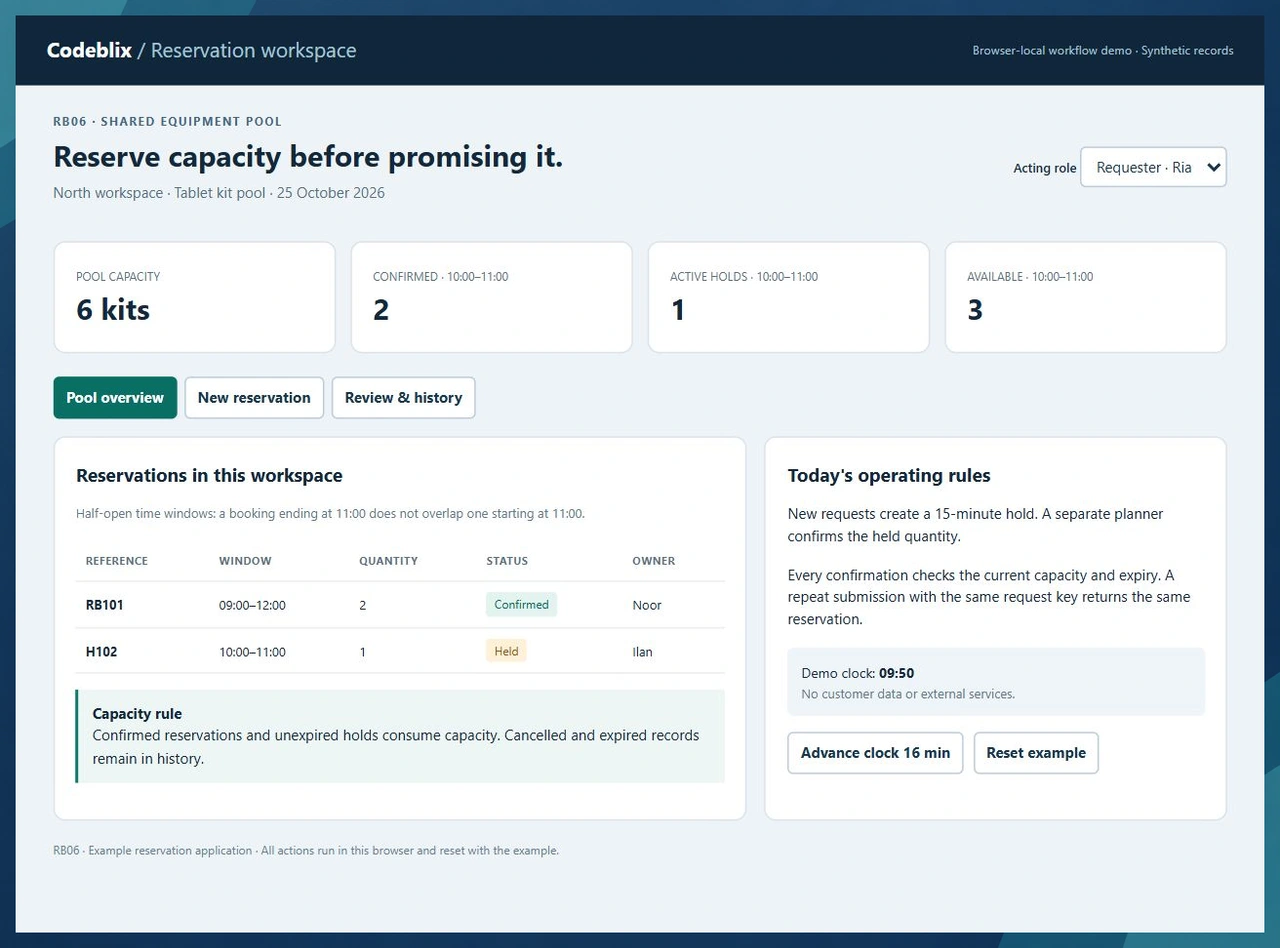This screenshot has width=1280, height=948.
Task: Click the Capacity rule heading
Action: [x=137, y=714]
